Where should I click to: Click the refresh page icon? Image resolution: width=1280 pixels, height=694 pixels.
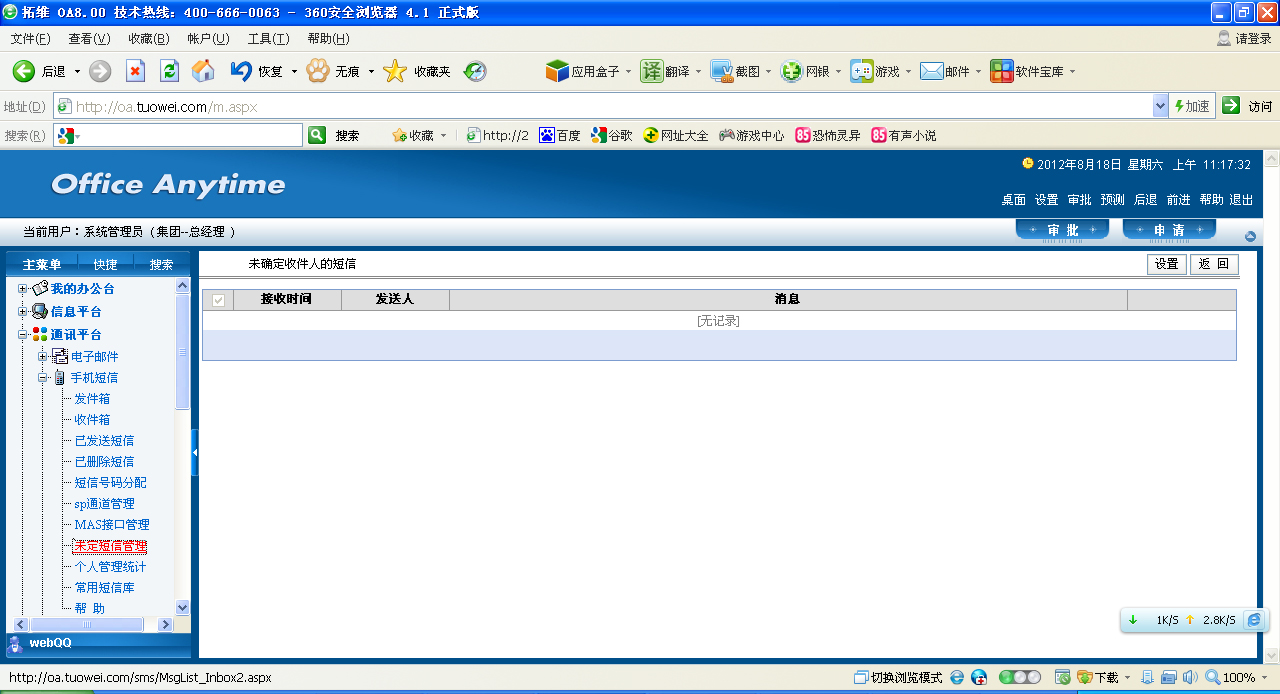(x=169, y=71)
